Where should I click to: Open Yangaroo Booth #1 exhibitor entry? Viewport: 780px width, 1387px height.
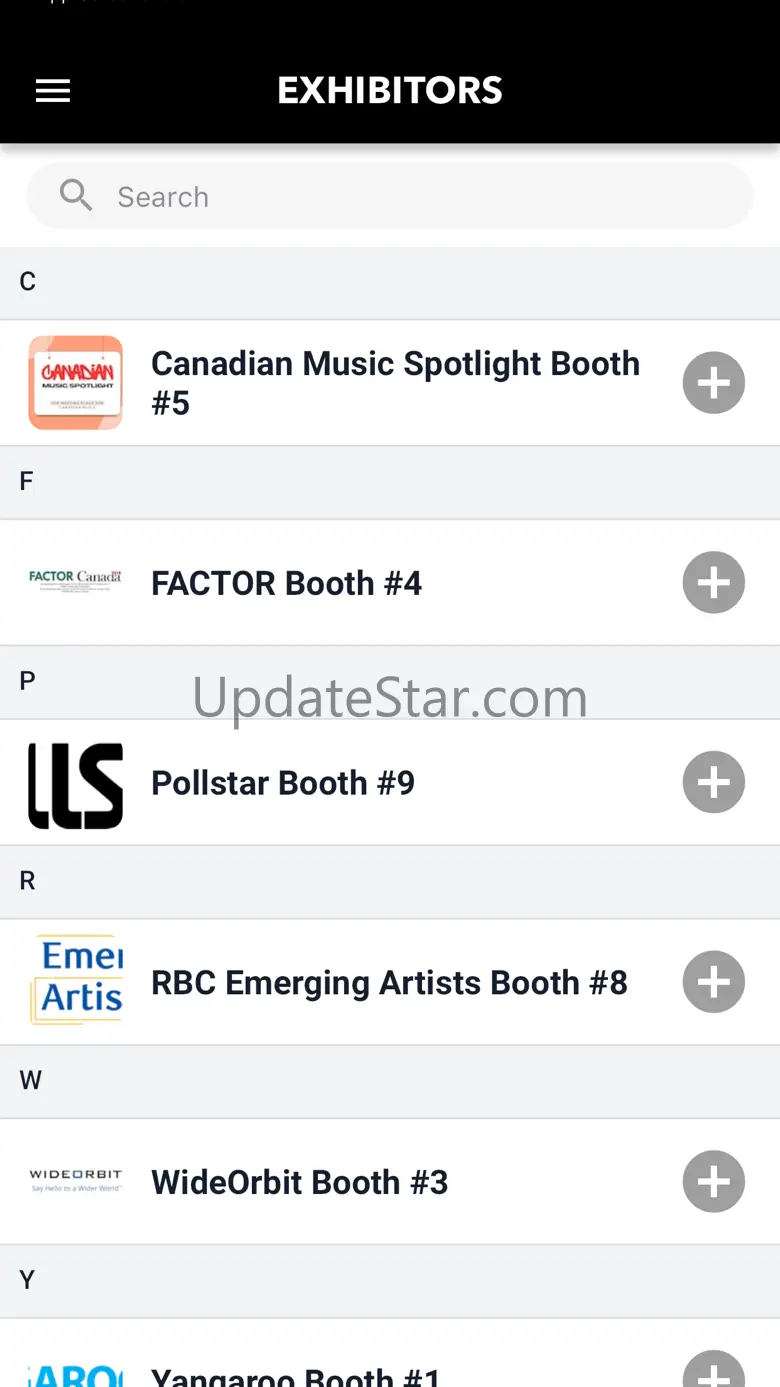point(390,1353)
